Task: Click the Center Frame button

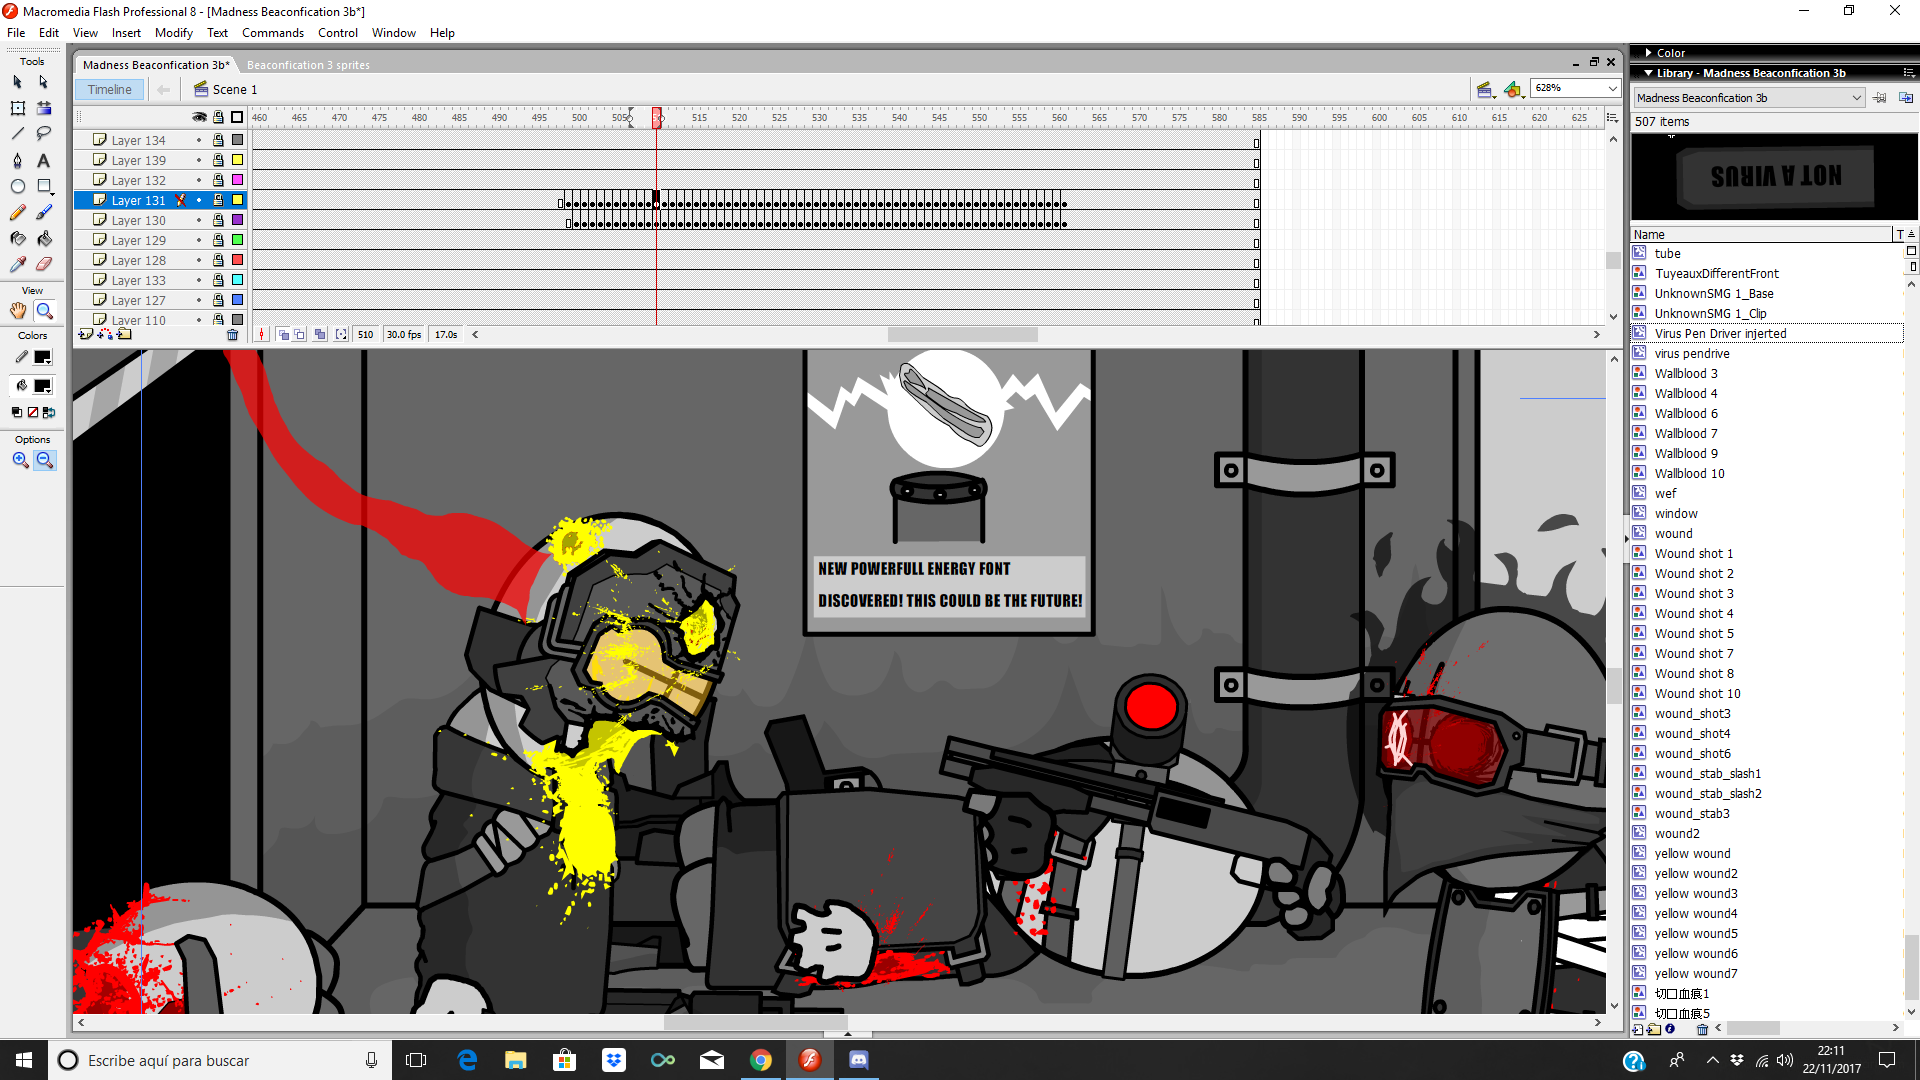Action: click(x=262, y=335)
